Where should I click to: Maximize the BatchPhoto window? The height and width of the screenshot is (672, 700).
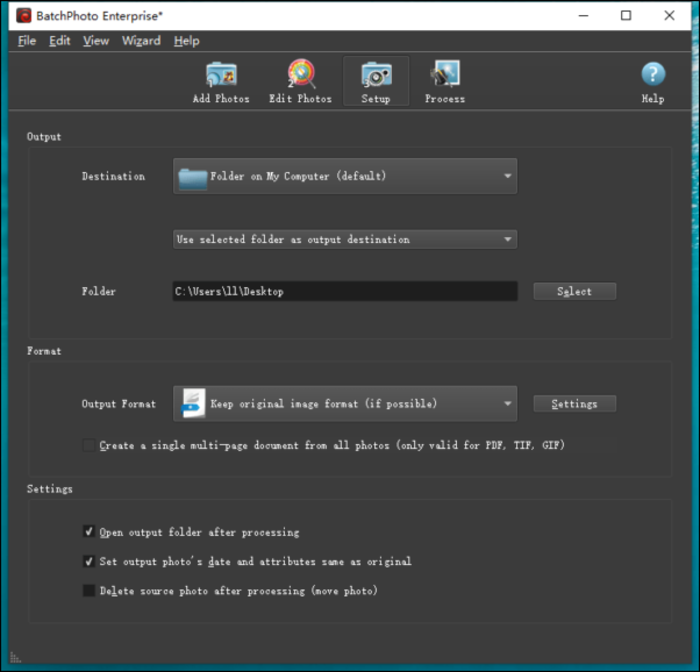point(626,16)
